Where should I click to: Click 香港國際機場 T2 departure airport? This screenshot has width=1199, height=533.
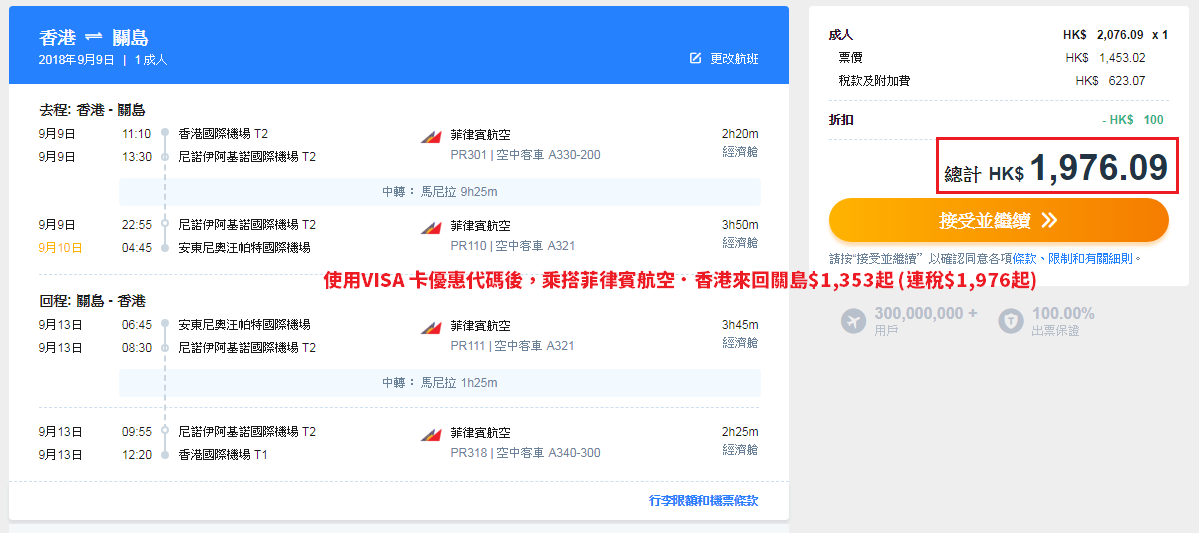(x=223, y=134)
